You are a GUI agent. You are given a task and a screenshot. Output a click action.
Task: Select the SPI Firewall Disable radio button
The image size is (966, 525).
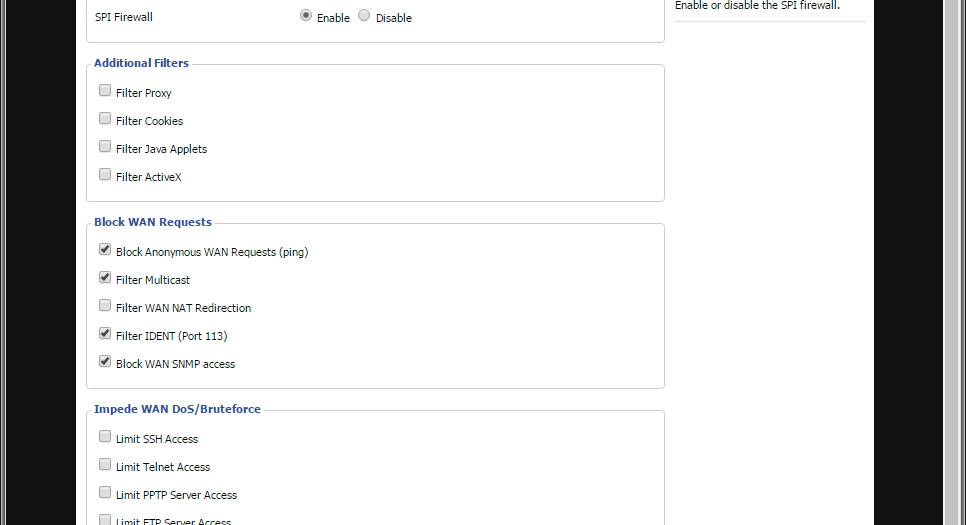pos(364,16)
